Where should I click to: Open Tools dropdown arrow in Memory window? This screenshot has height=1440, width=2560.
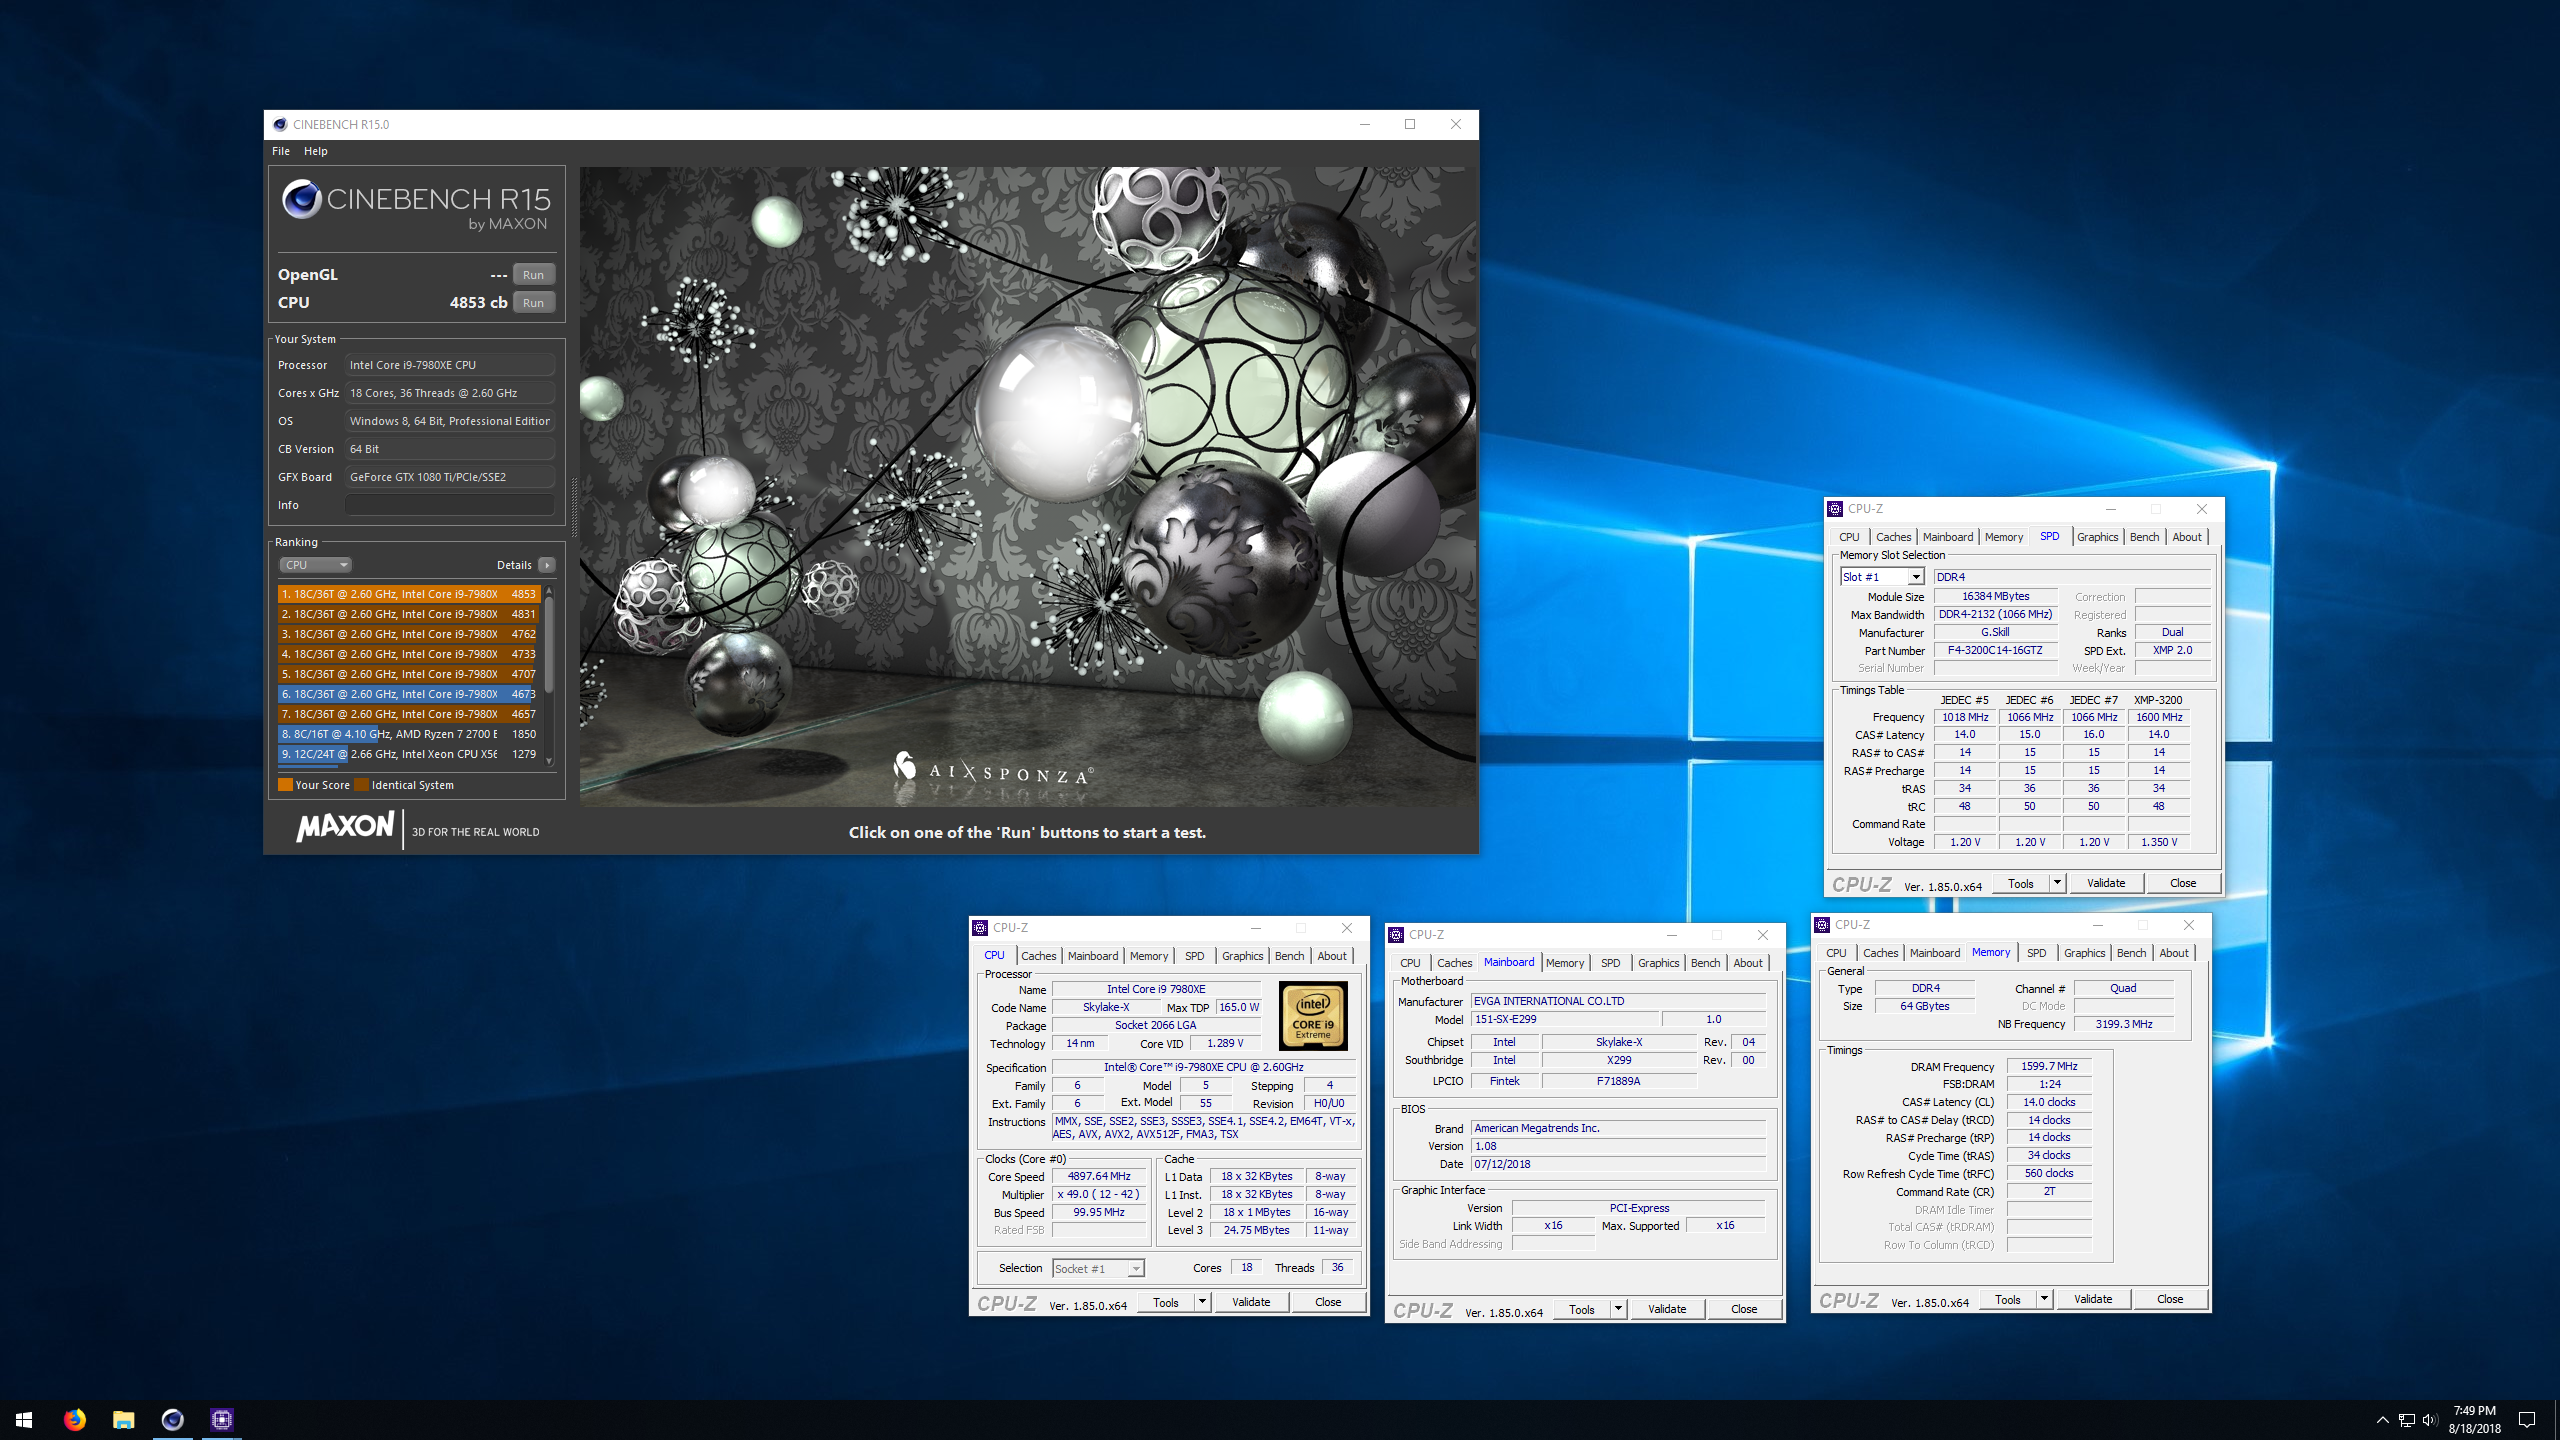(2044, 1299)
